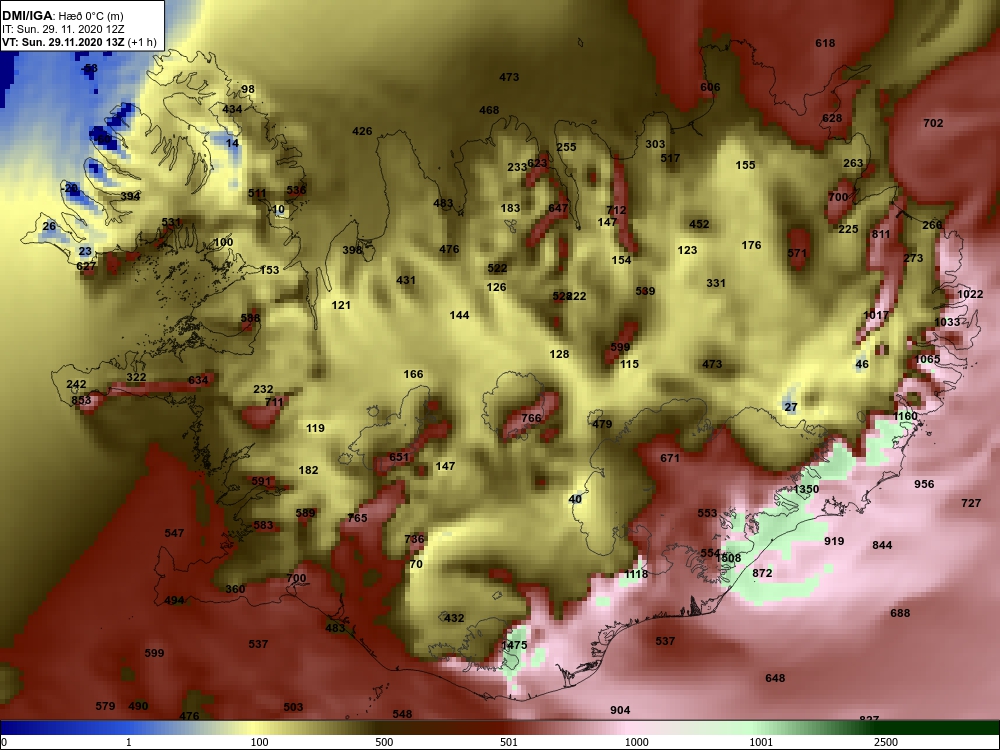Click the map value "432"
This screenshot has width=1000, height=750.
click(454, 618)
